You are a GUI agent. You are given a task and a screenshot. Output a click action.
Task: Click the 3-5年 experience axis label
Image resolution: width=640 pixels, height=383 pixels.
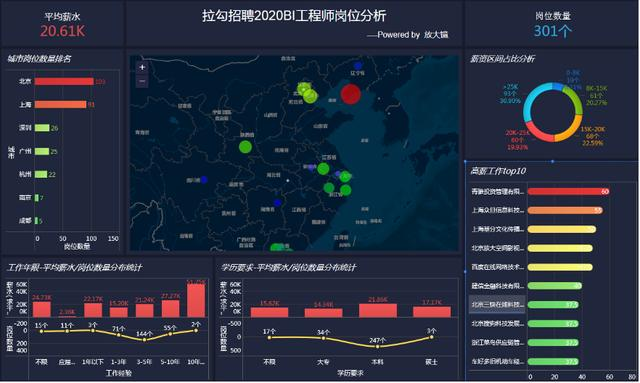pyautogui.click(x=144, y=362)
